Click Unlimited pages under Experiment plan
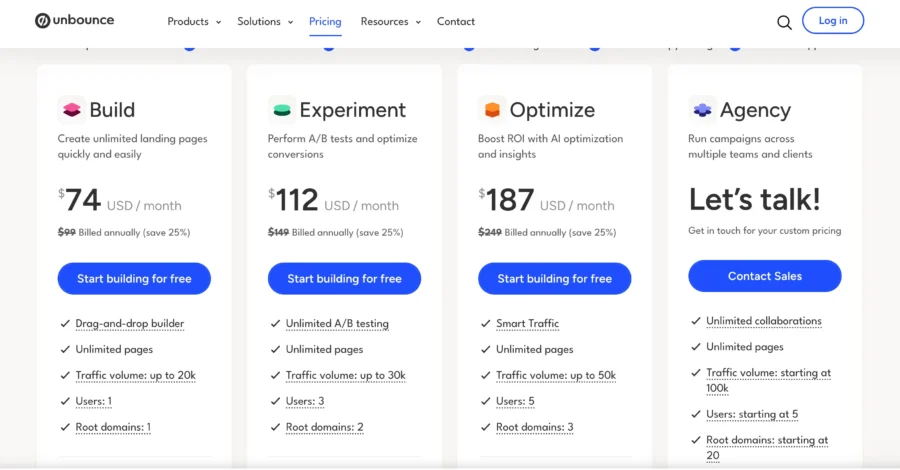This screenshot has height=470, width=900. 324,349
